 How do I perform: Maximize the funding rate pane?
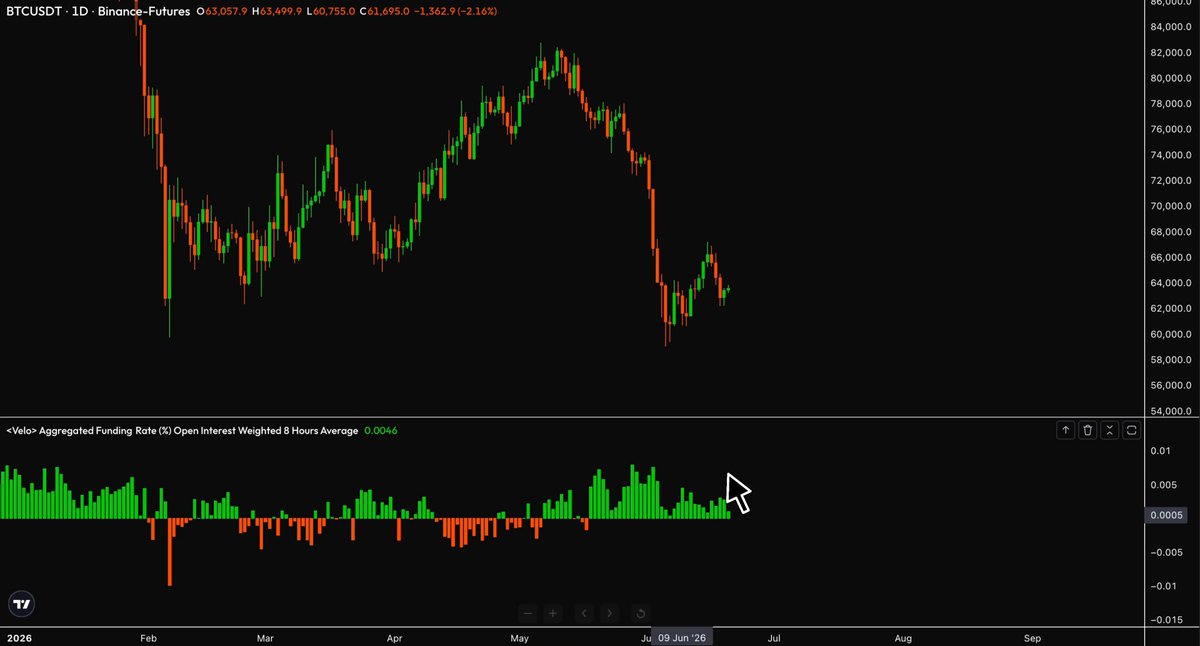pos(1132,430)
